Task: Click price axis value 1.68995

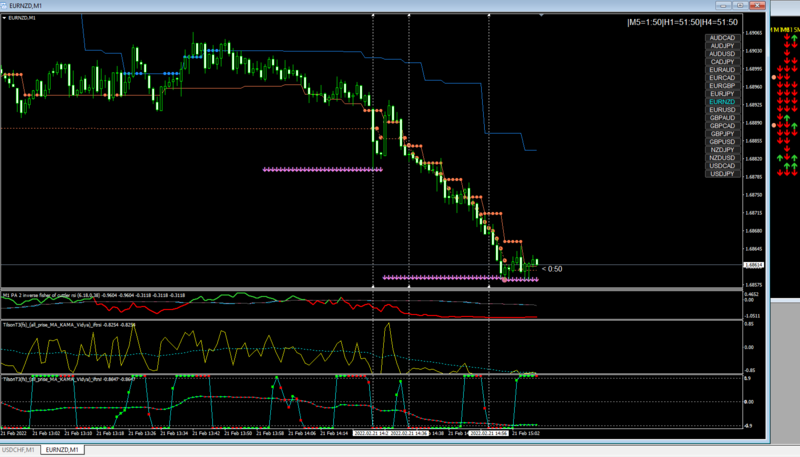Action: point(754,69)
